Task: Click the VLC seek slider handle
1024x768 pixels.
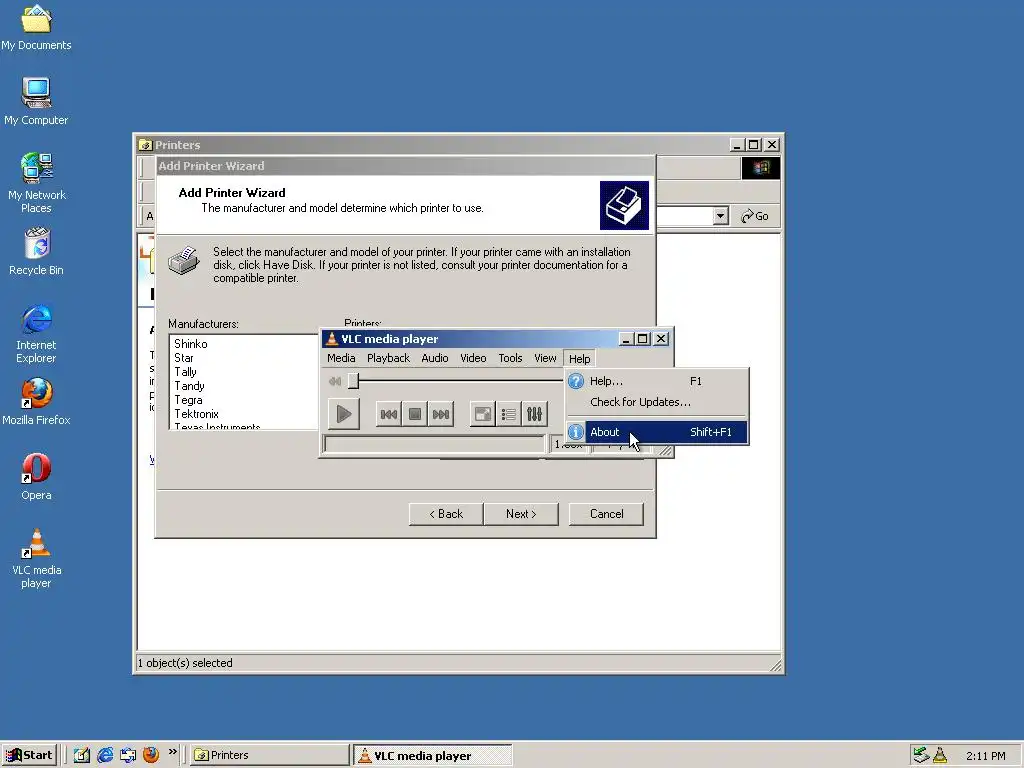Action: (x=353, y=380)
